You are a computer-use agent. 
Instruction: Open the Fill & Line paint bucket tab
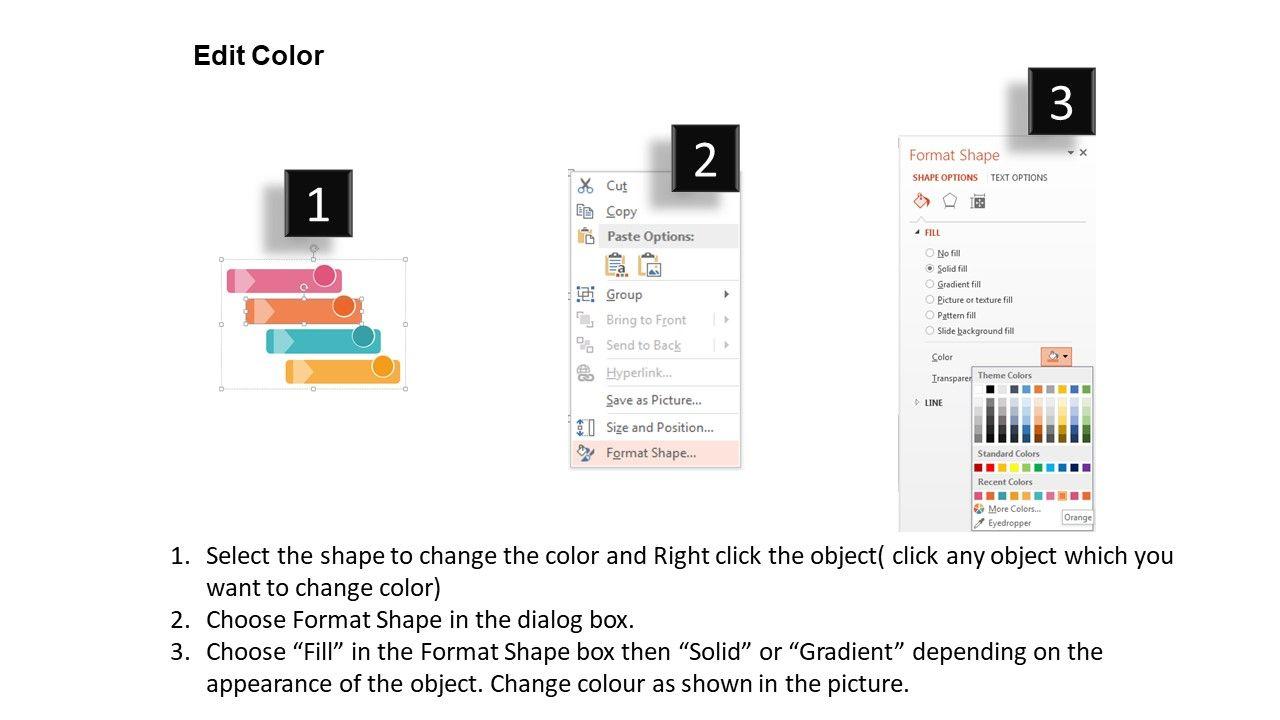pyautogui.click(x=921, y=201)
